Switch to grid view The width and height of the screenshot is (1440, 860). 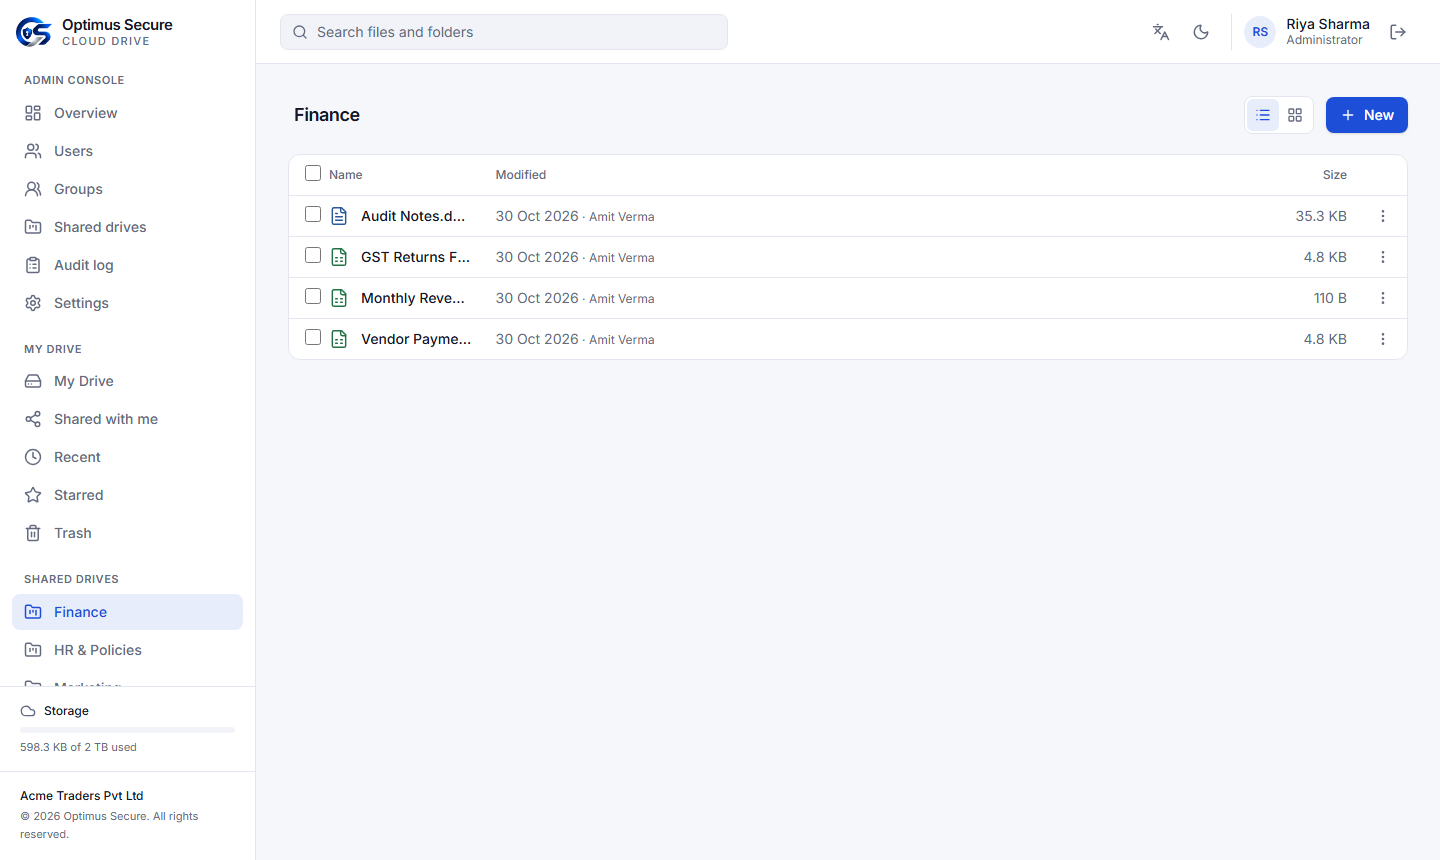[1295, 115]
